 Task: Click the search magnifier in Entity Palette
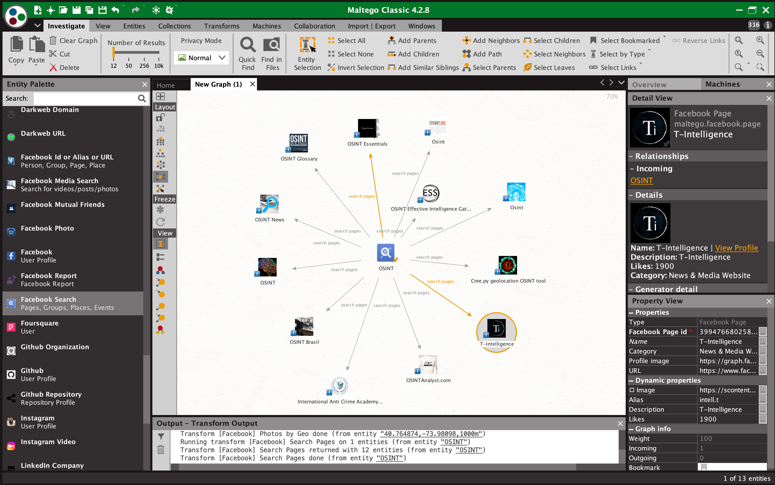[x=142, y=98]
